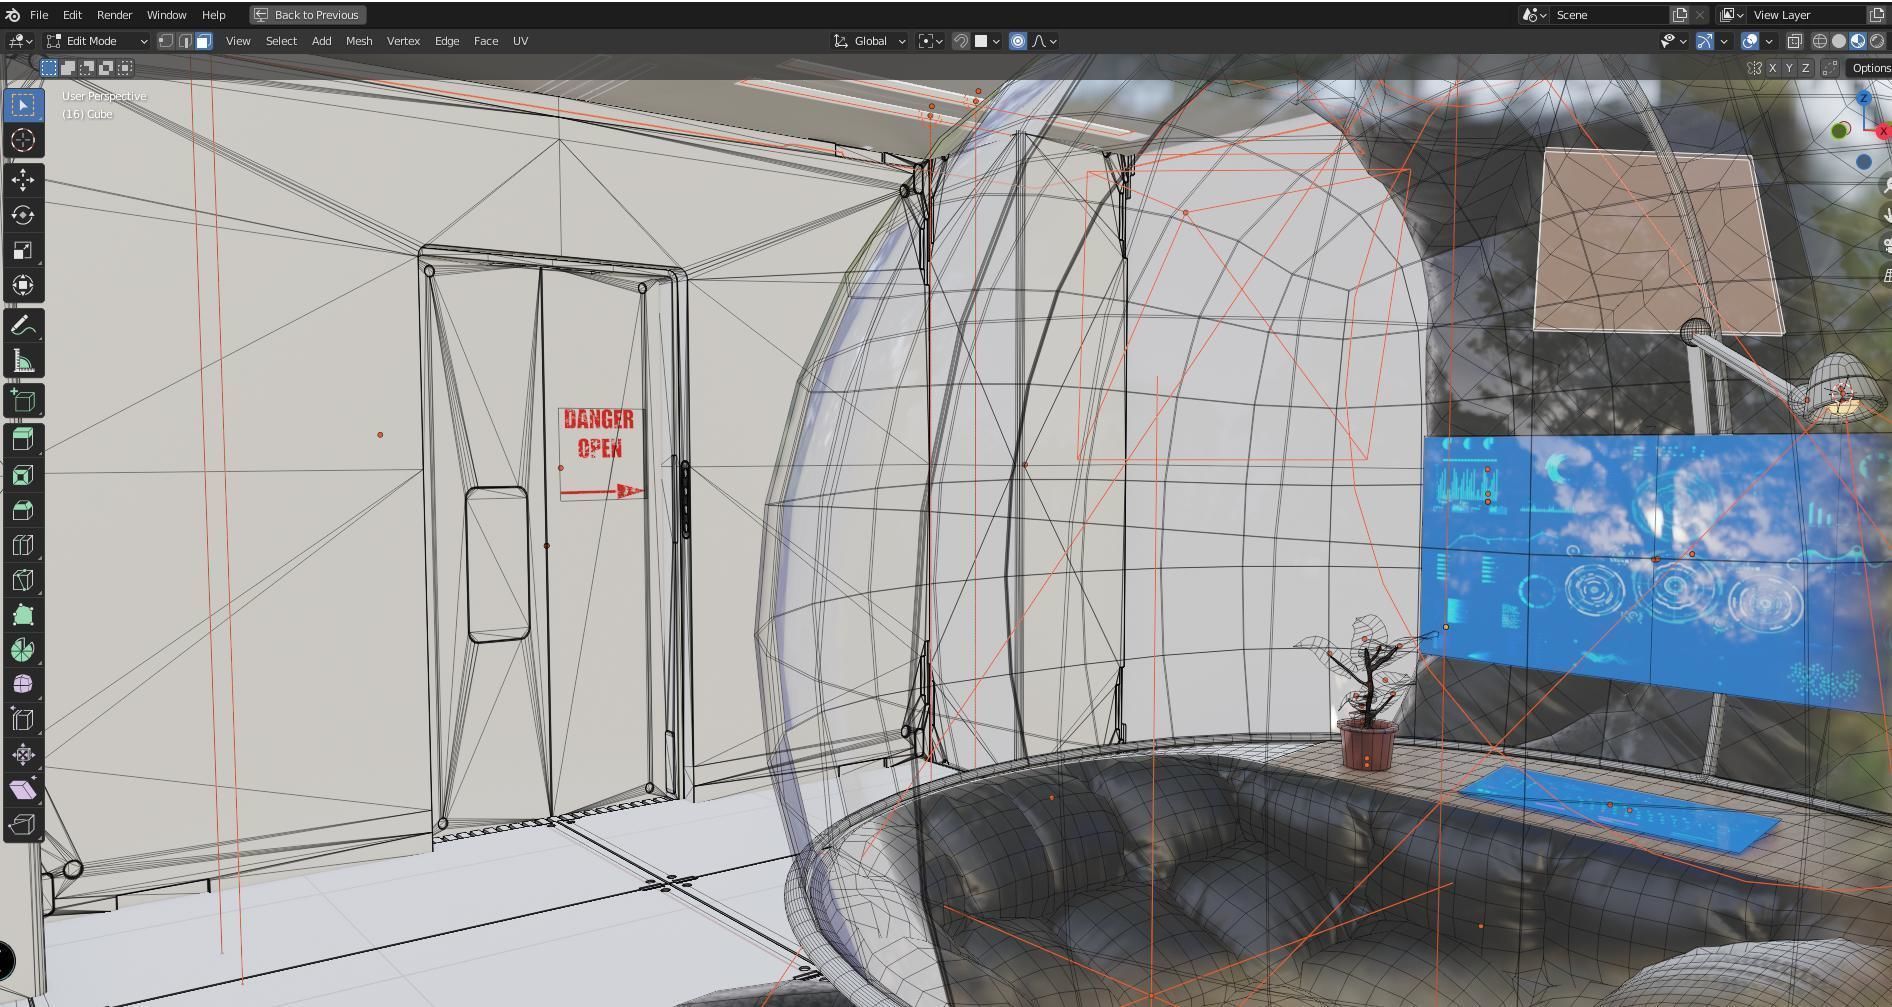The width and height of the screenshot is (1892, 1007).
Task: Choose the Smooth vertices tool
Action: pos(23,684)
